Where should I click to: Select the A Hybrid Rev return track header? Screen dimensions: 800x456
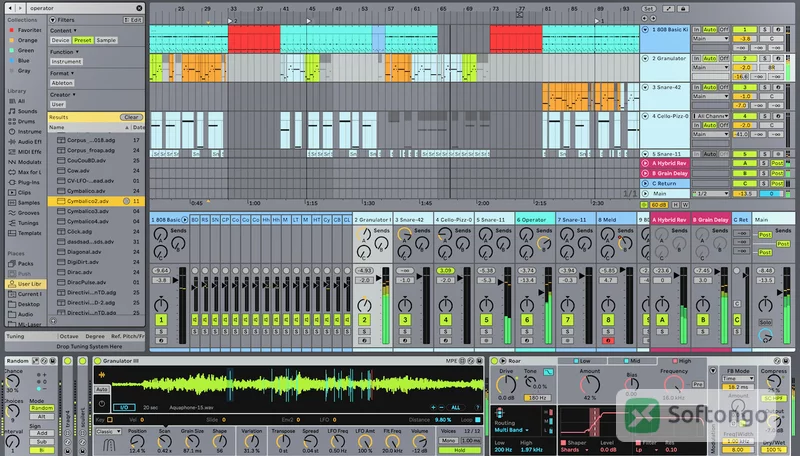[665, 163]
